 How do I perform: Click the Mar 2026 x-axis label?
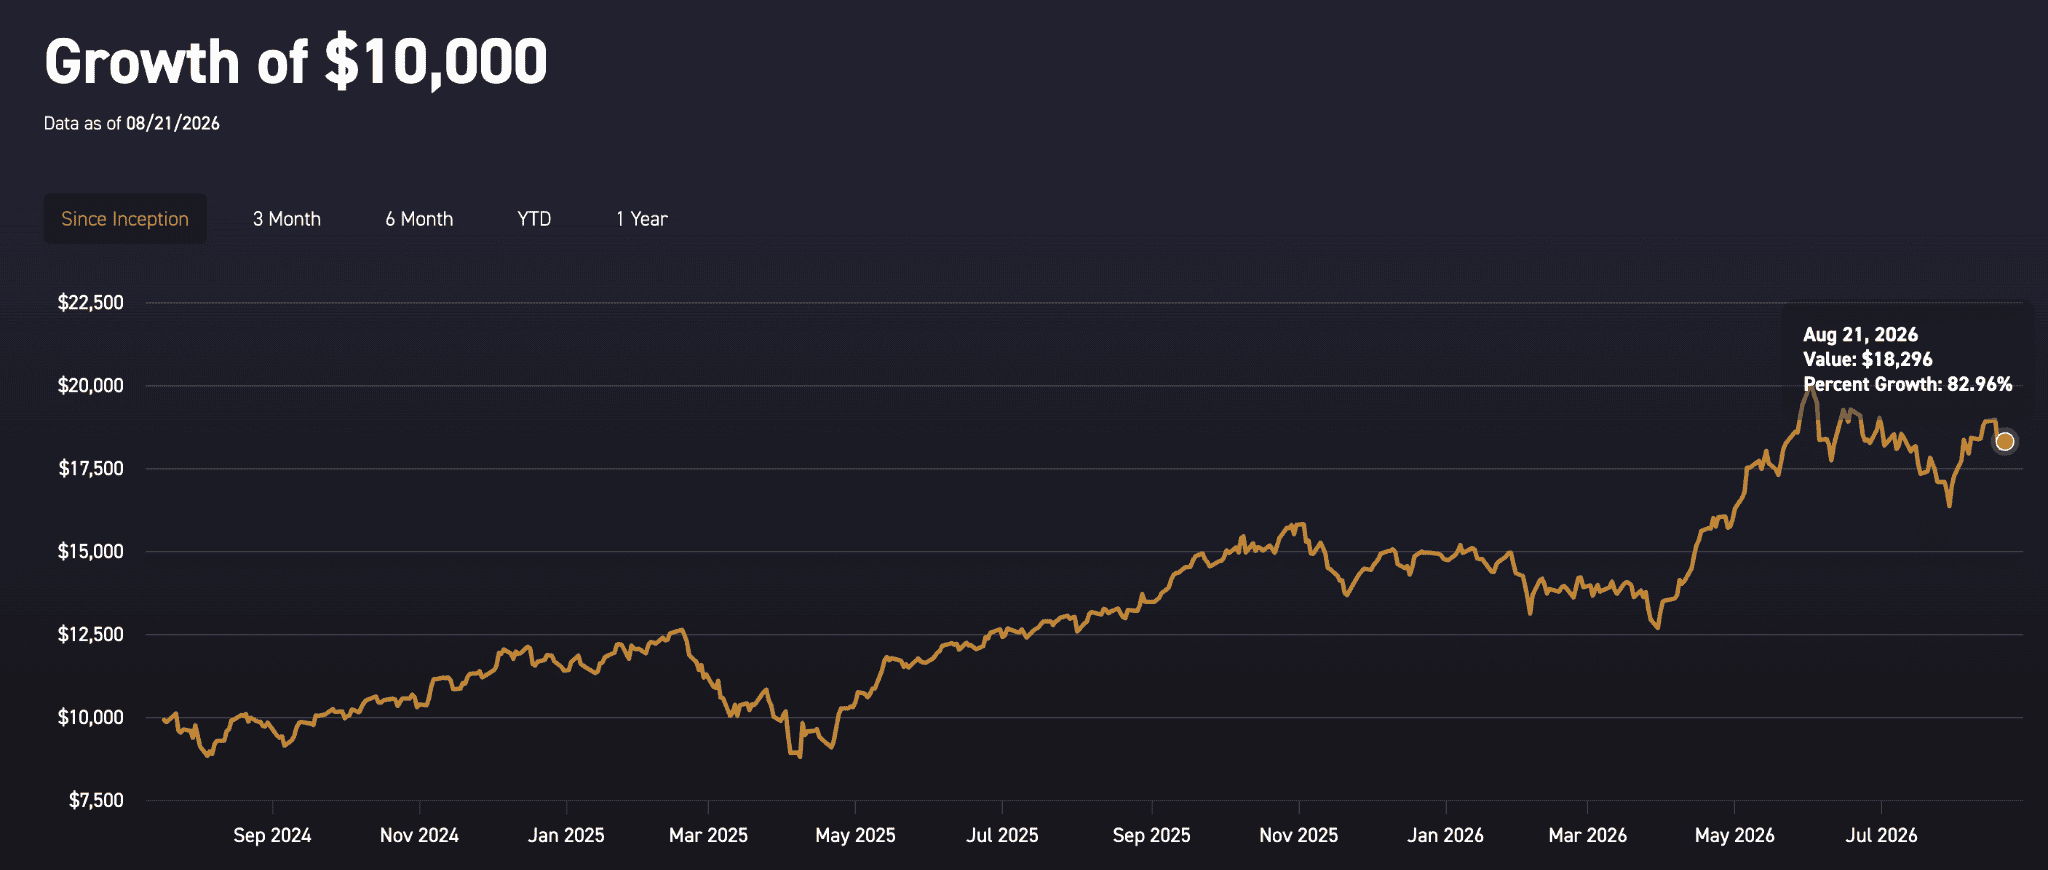click(1588, 836)
